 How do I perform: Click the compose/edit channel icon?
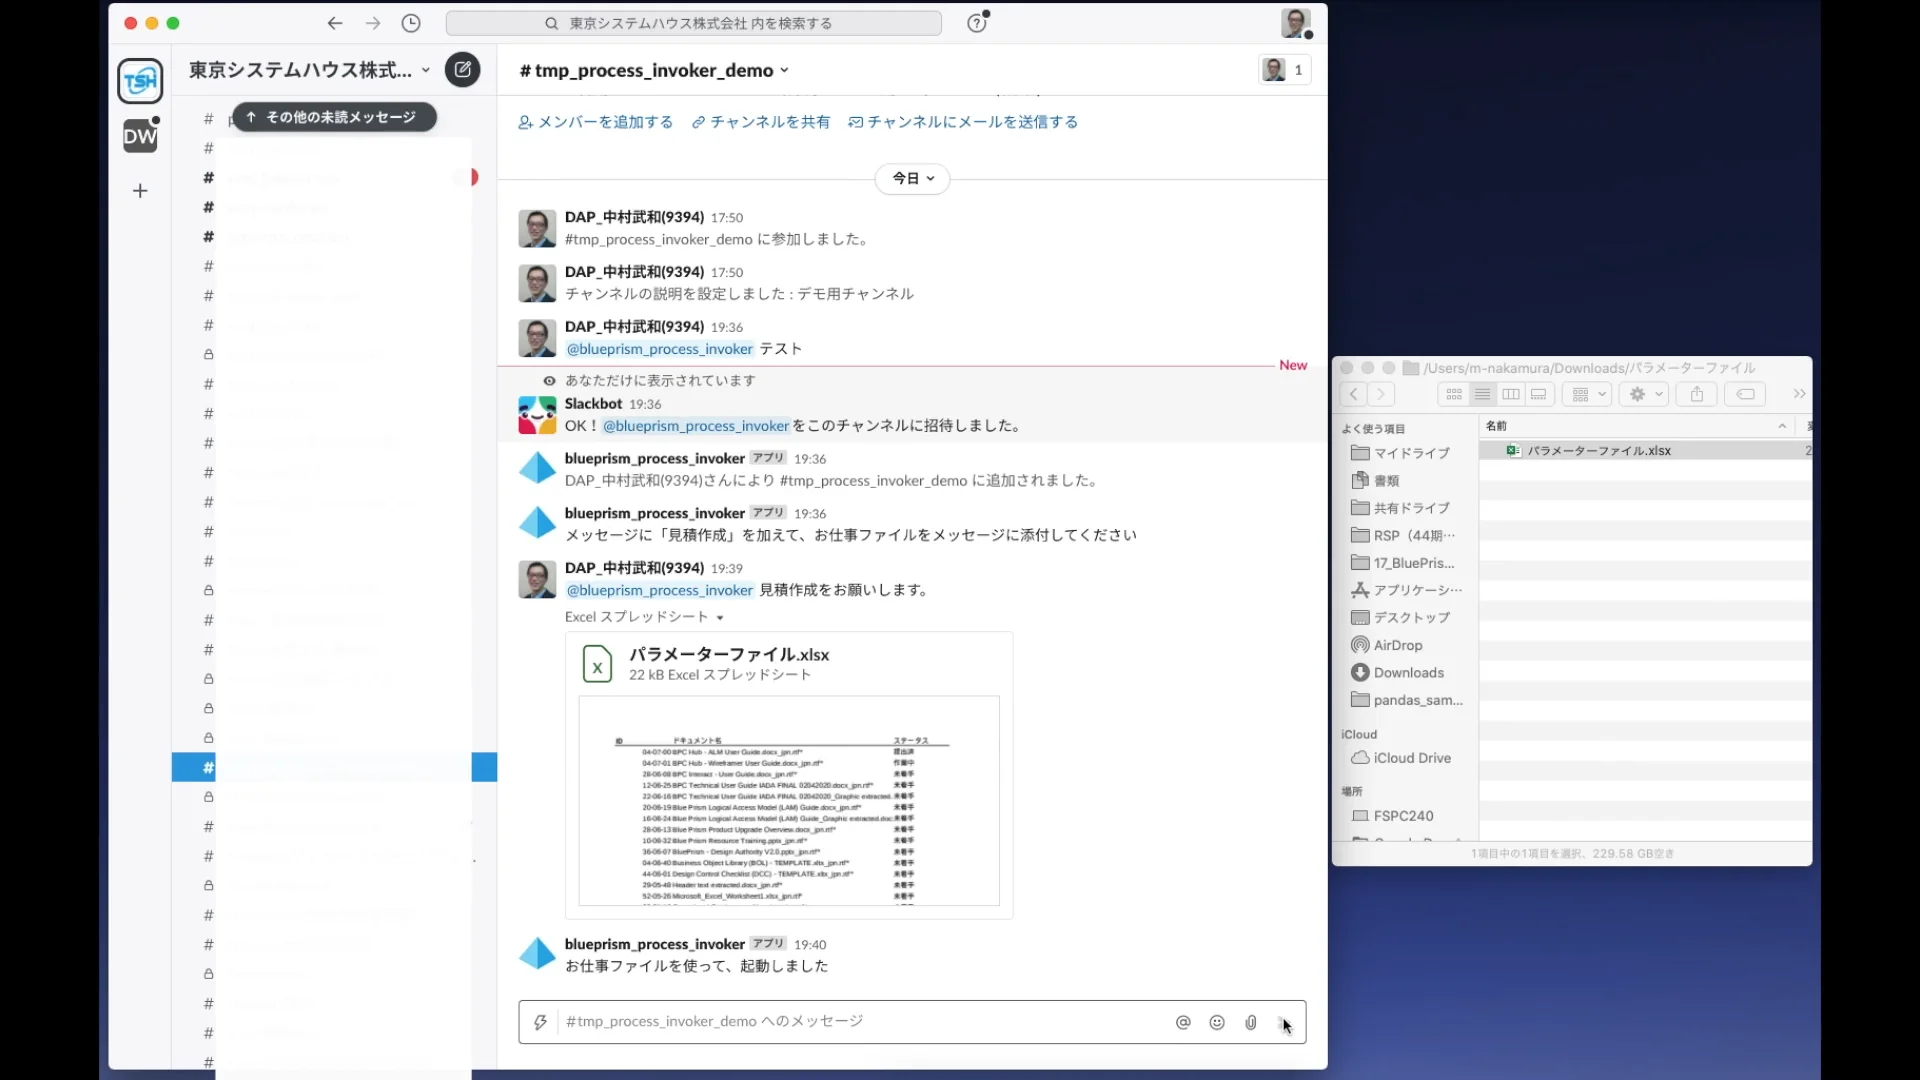click(x=463, y=69)
